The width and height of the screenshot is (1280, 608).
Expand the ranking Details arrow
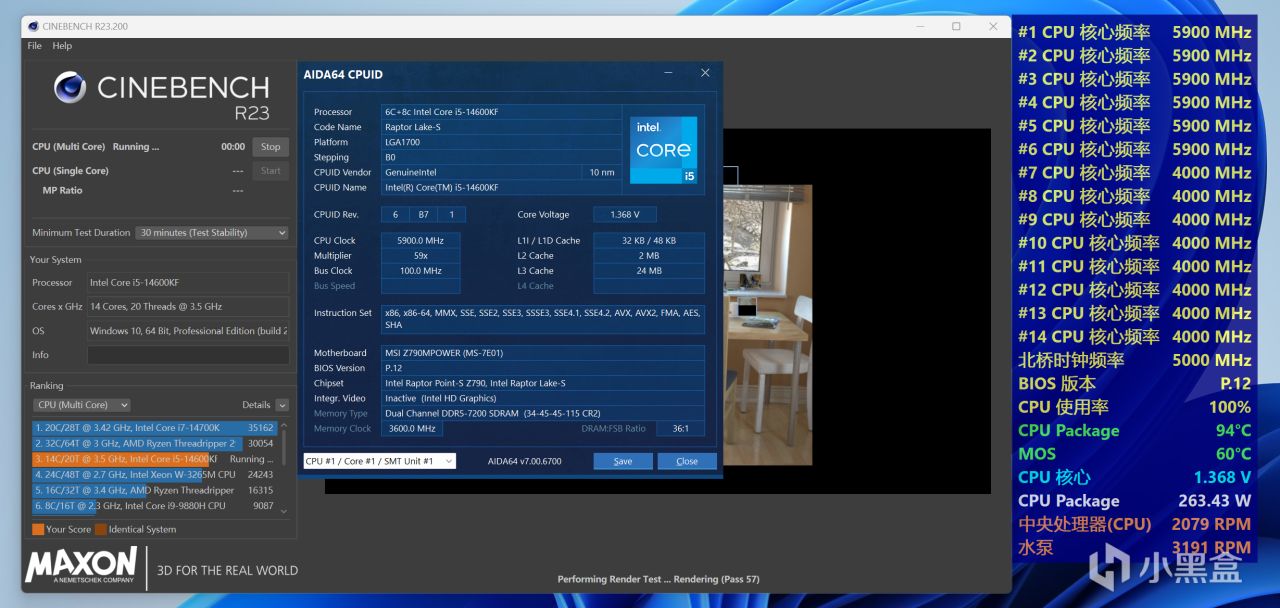click(282, 405)
